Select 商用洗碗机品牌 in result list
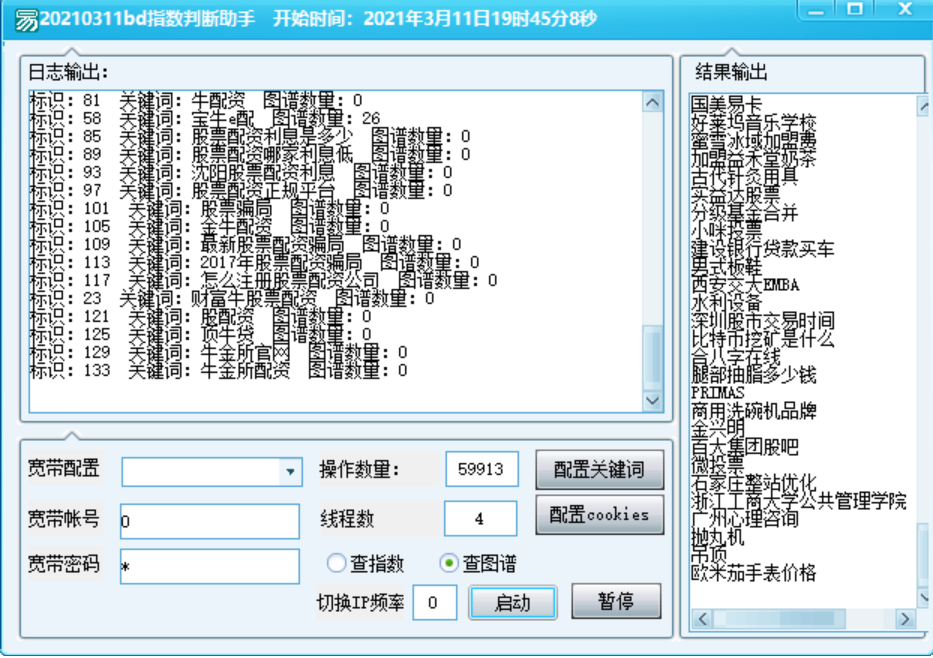Screen dimensions: 933x658 point(753,411)
